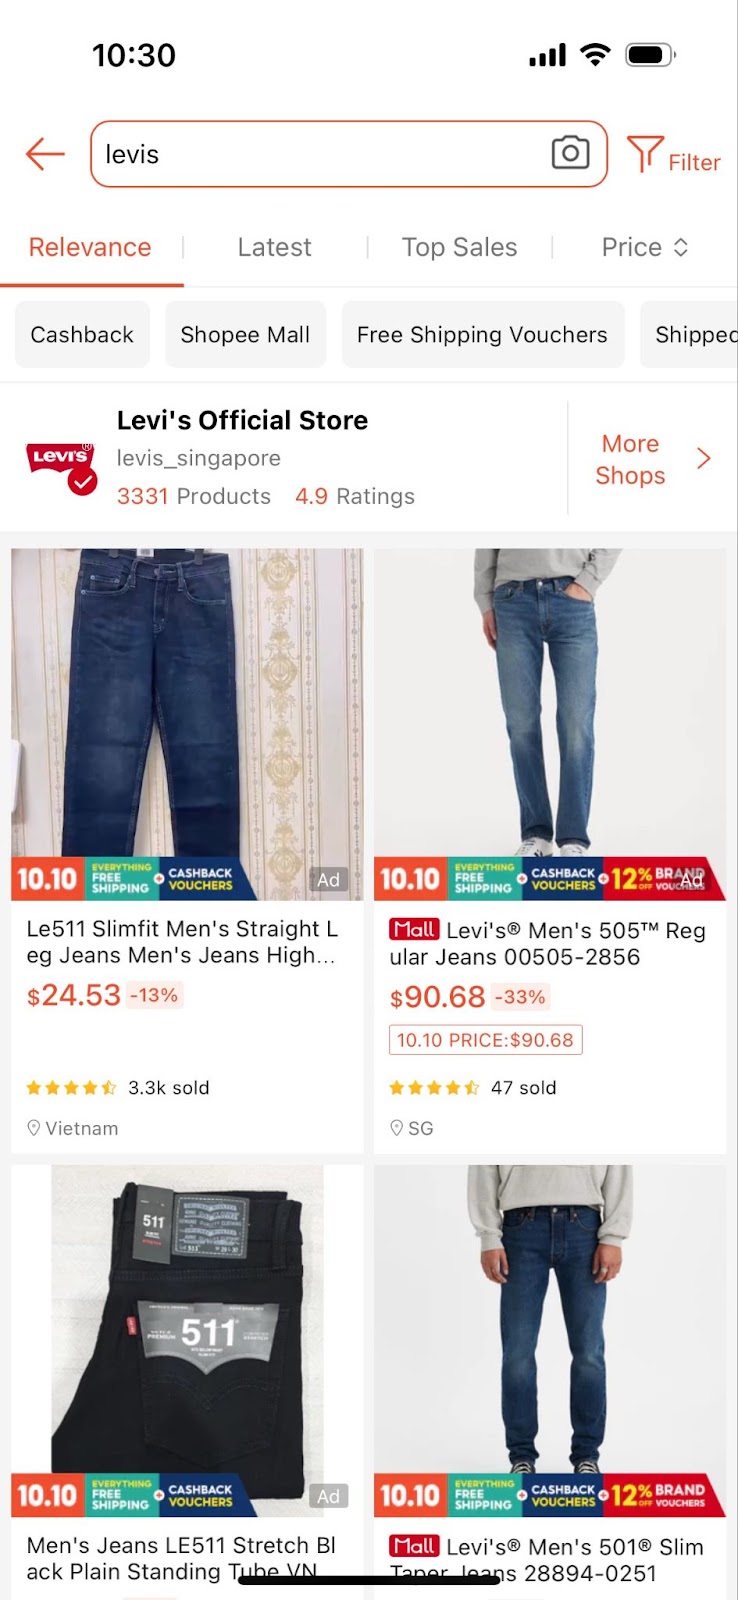Tap the back arrow icon
The width and height of the screenshot is (738, 1600).
[x=45, y=154]
